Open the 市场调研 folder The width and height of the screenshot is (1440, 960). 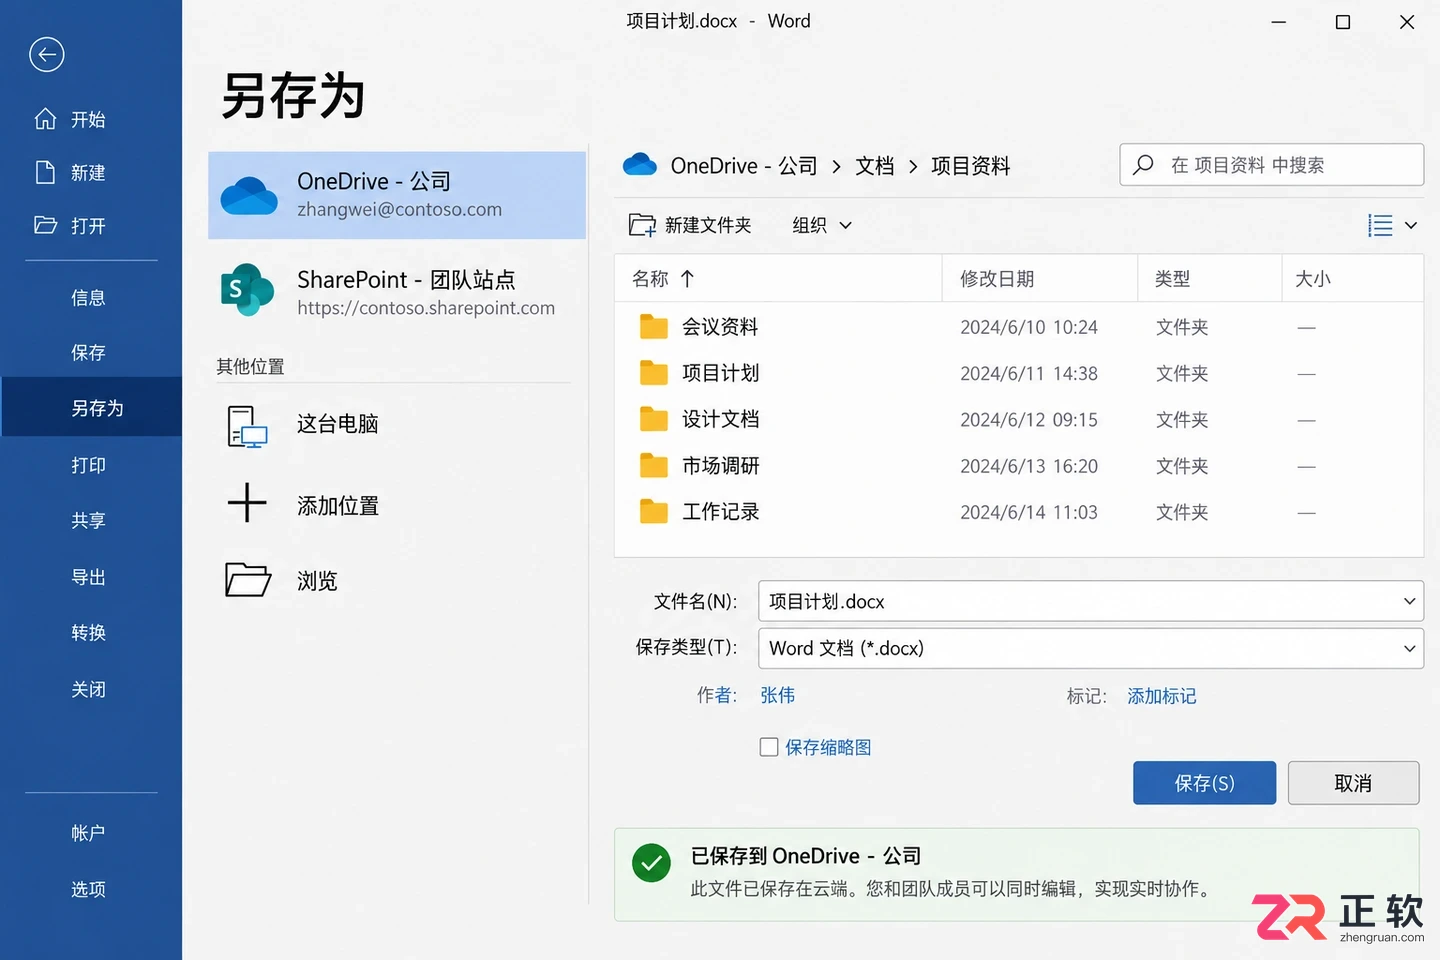pyautogui.click(x=1018, y=466)
